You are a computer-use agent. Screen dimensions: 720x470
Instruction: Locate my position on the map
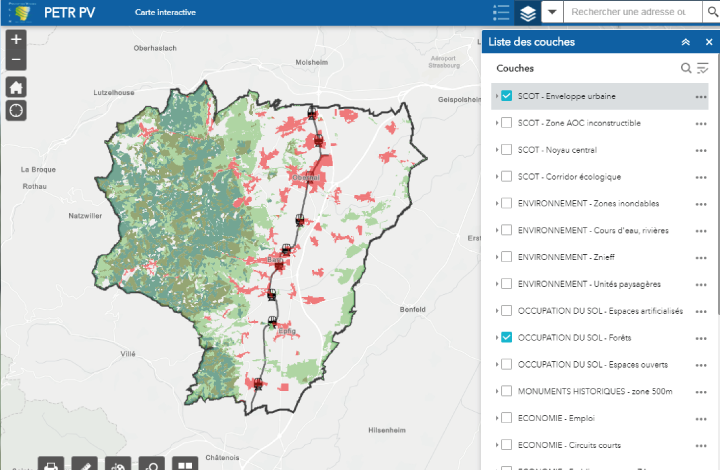click(x=16, y=111)
